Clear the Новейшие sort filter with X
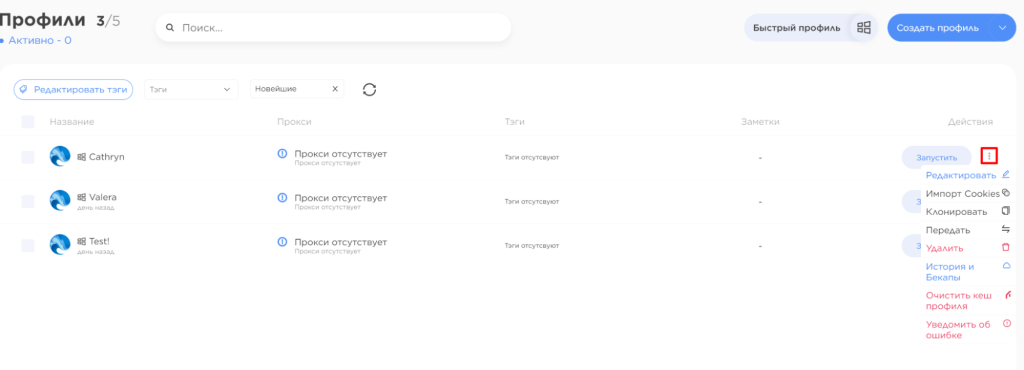The width and height of the screenshot is (1024, 370). tap(335, 89)
